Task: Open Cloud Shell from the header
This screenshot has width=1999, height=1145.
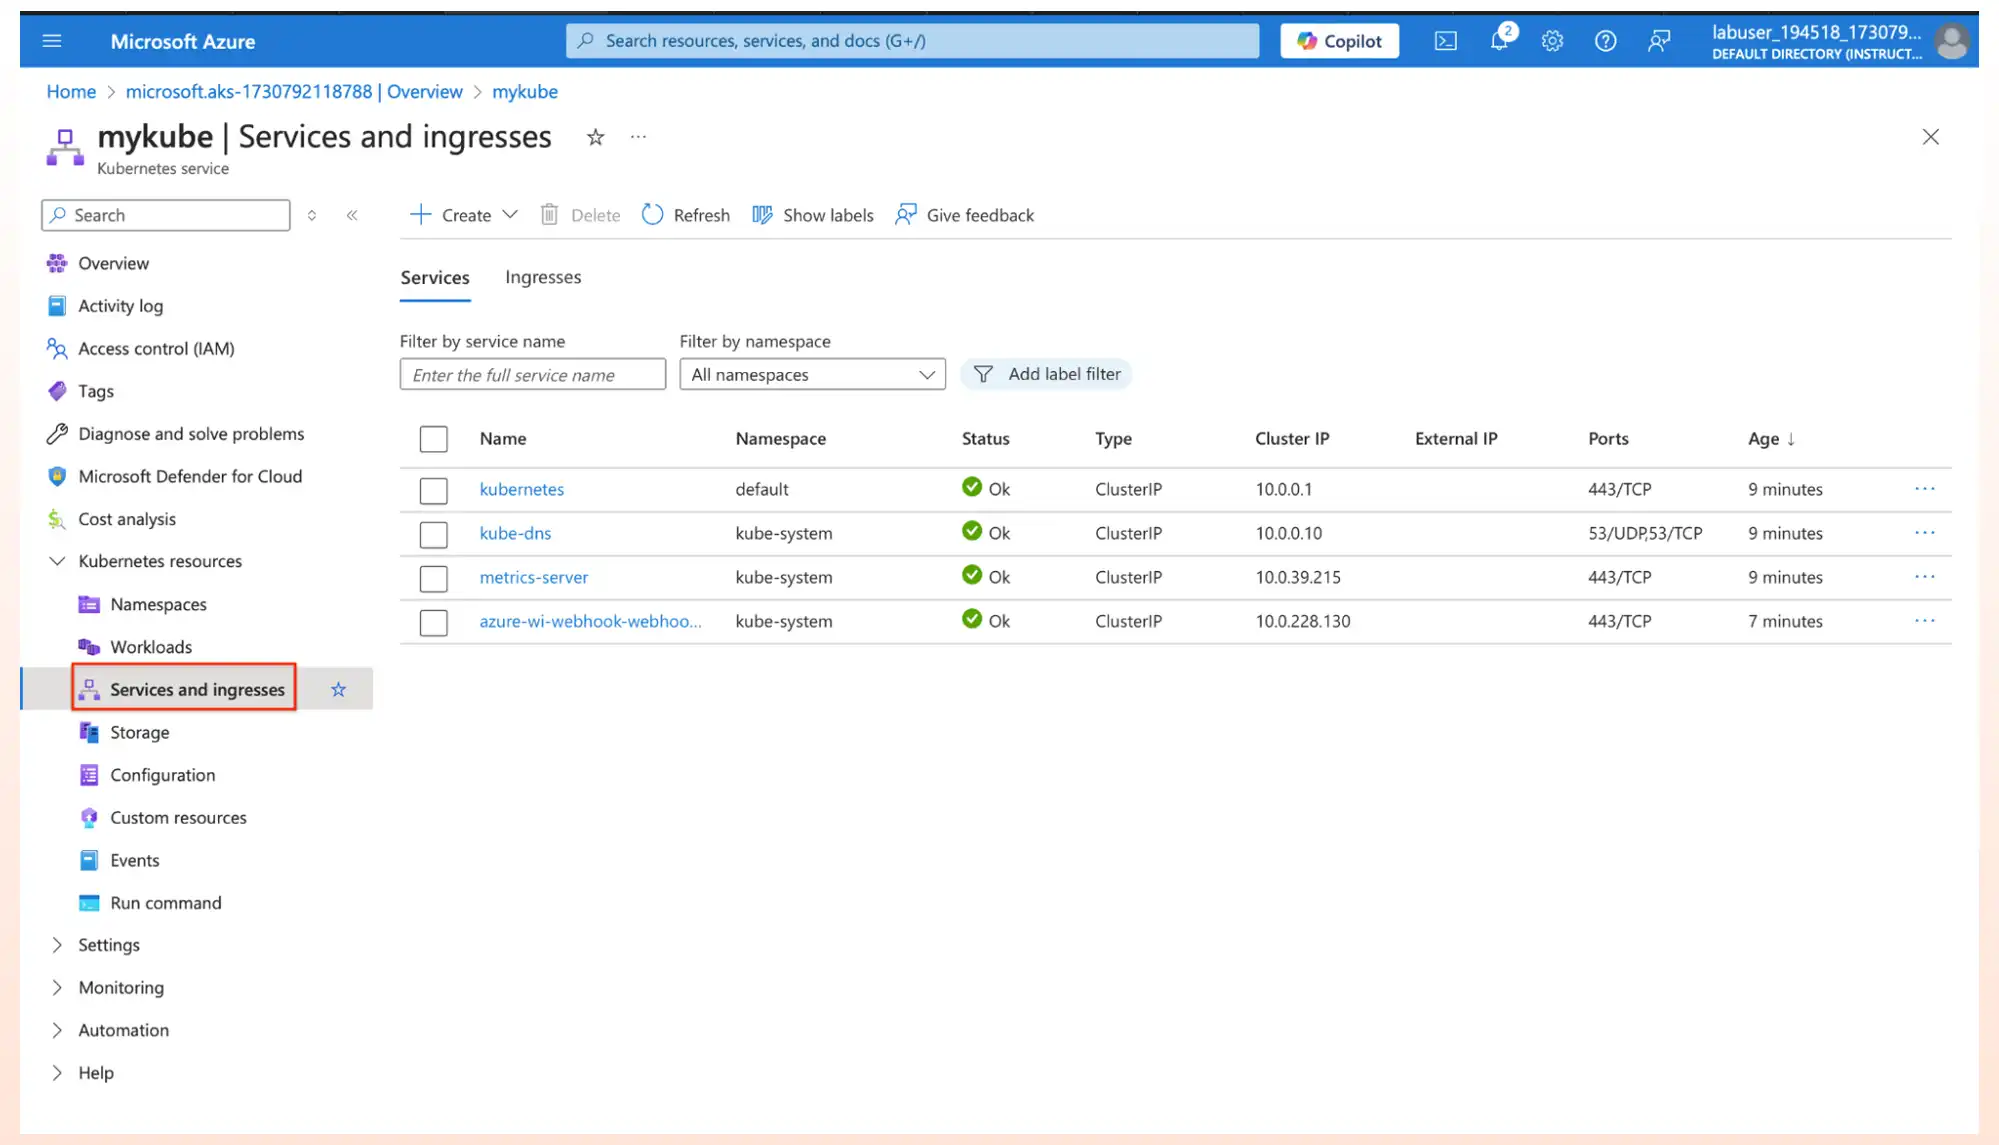Action: click(1445, 41)
